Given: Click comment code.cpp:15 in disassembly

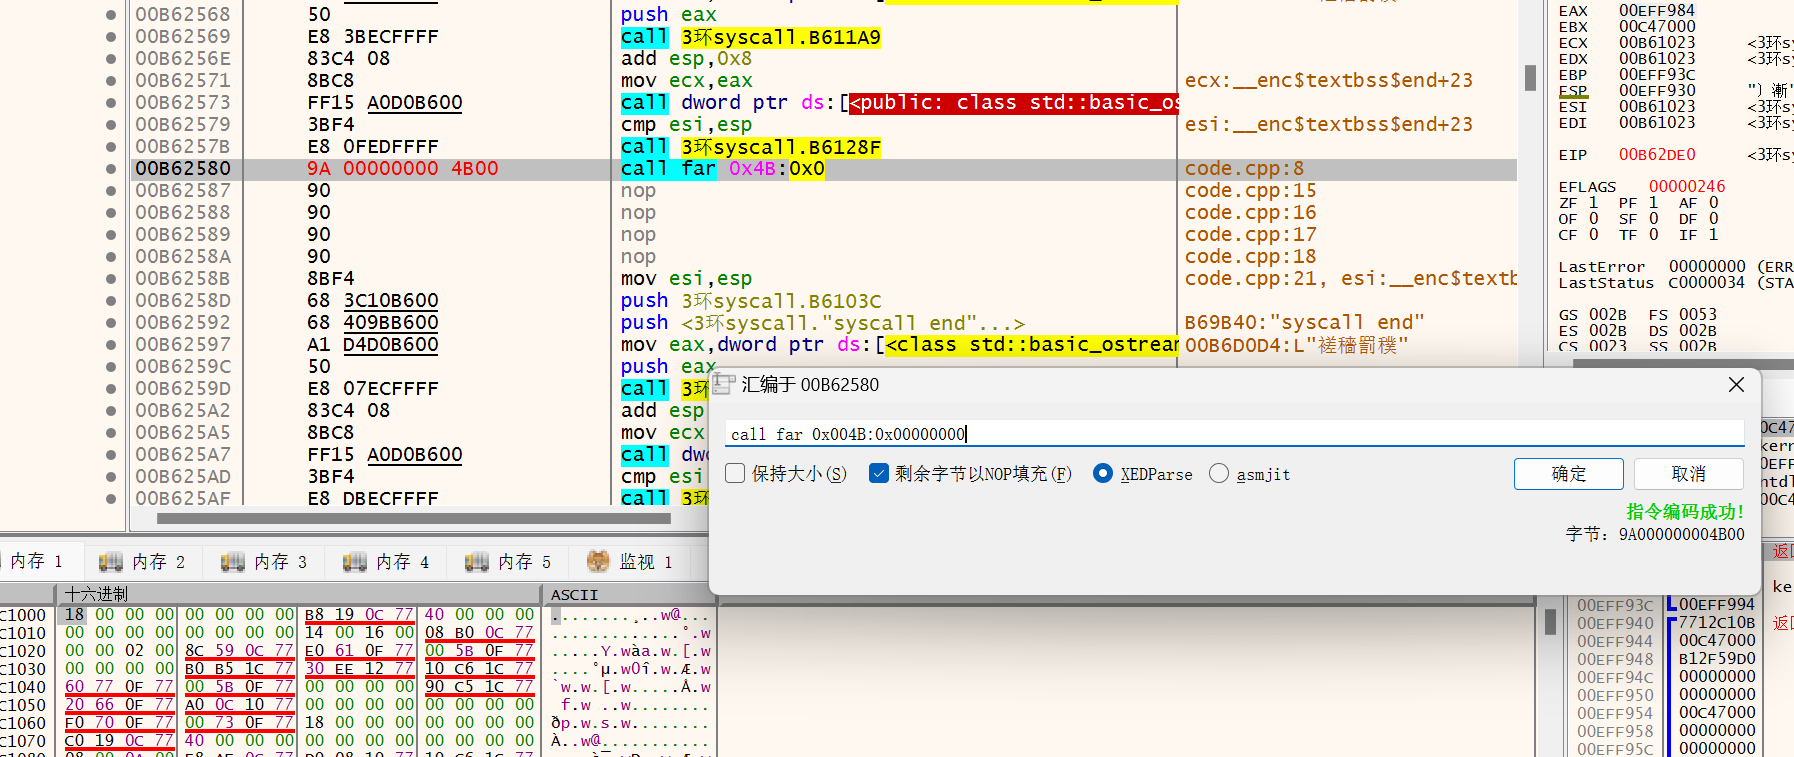Looking at the screenshot, I should click(1250, 191).
